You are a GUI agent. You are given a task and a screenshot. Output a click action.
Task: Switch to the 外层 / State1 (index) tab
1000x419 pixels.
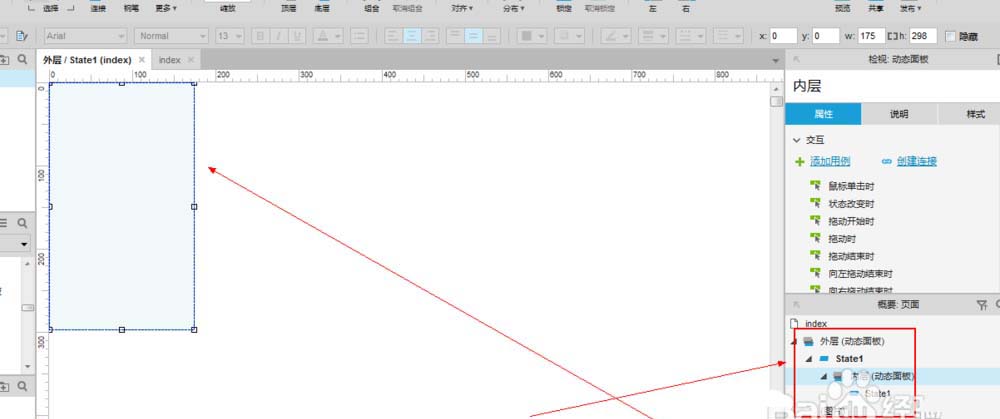pos(87,60)
